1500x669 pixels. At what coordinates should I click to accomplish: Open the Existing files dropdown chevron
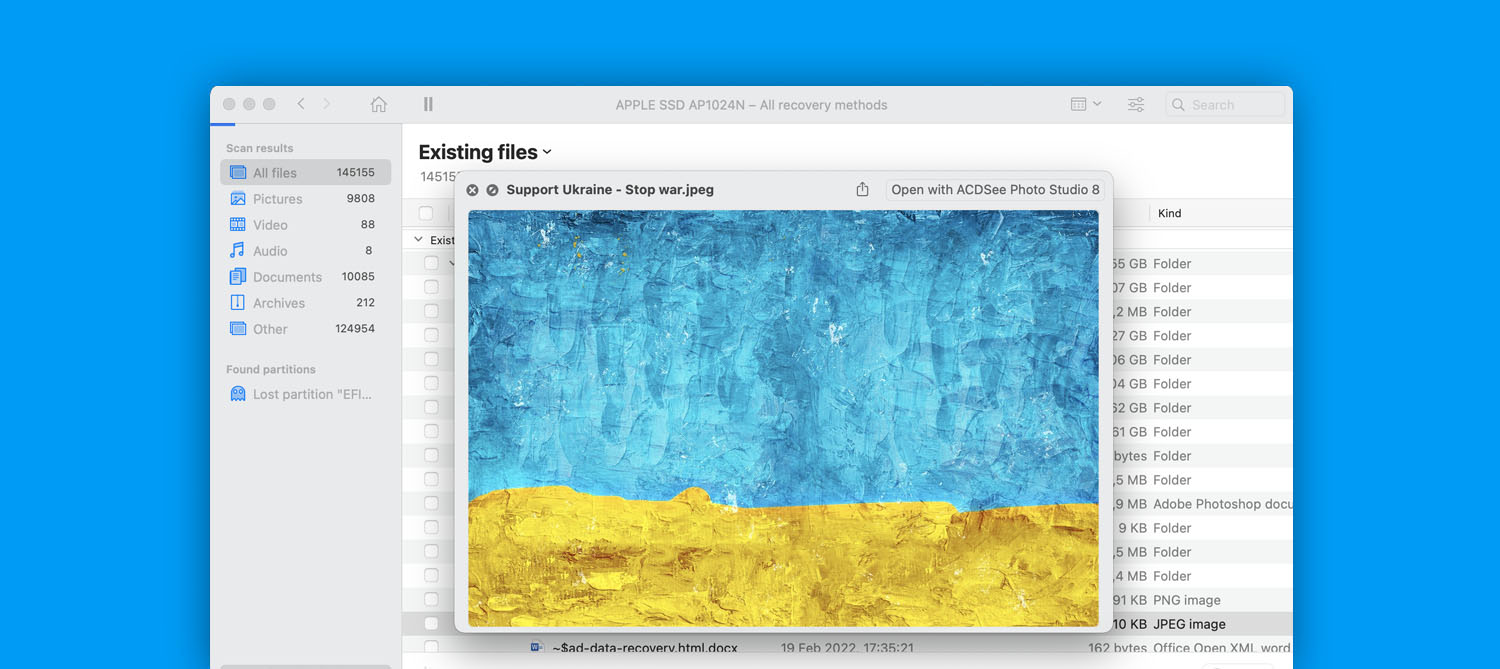(547, 153)
